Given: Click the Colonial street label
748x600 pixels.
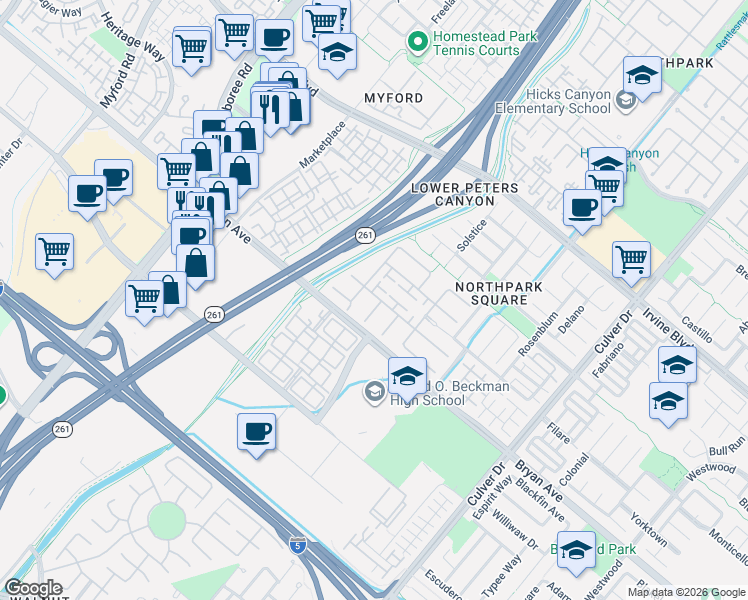Looking at the screenshot, I should pos(574,470).
